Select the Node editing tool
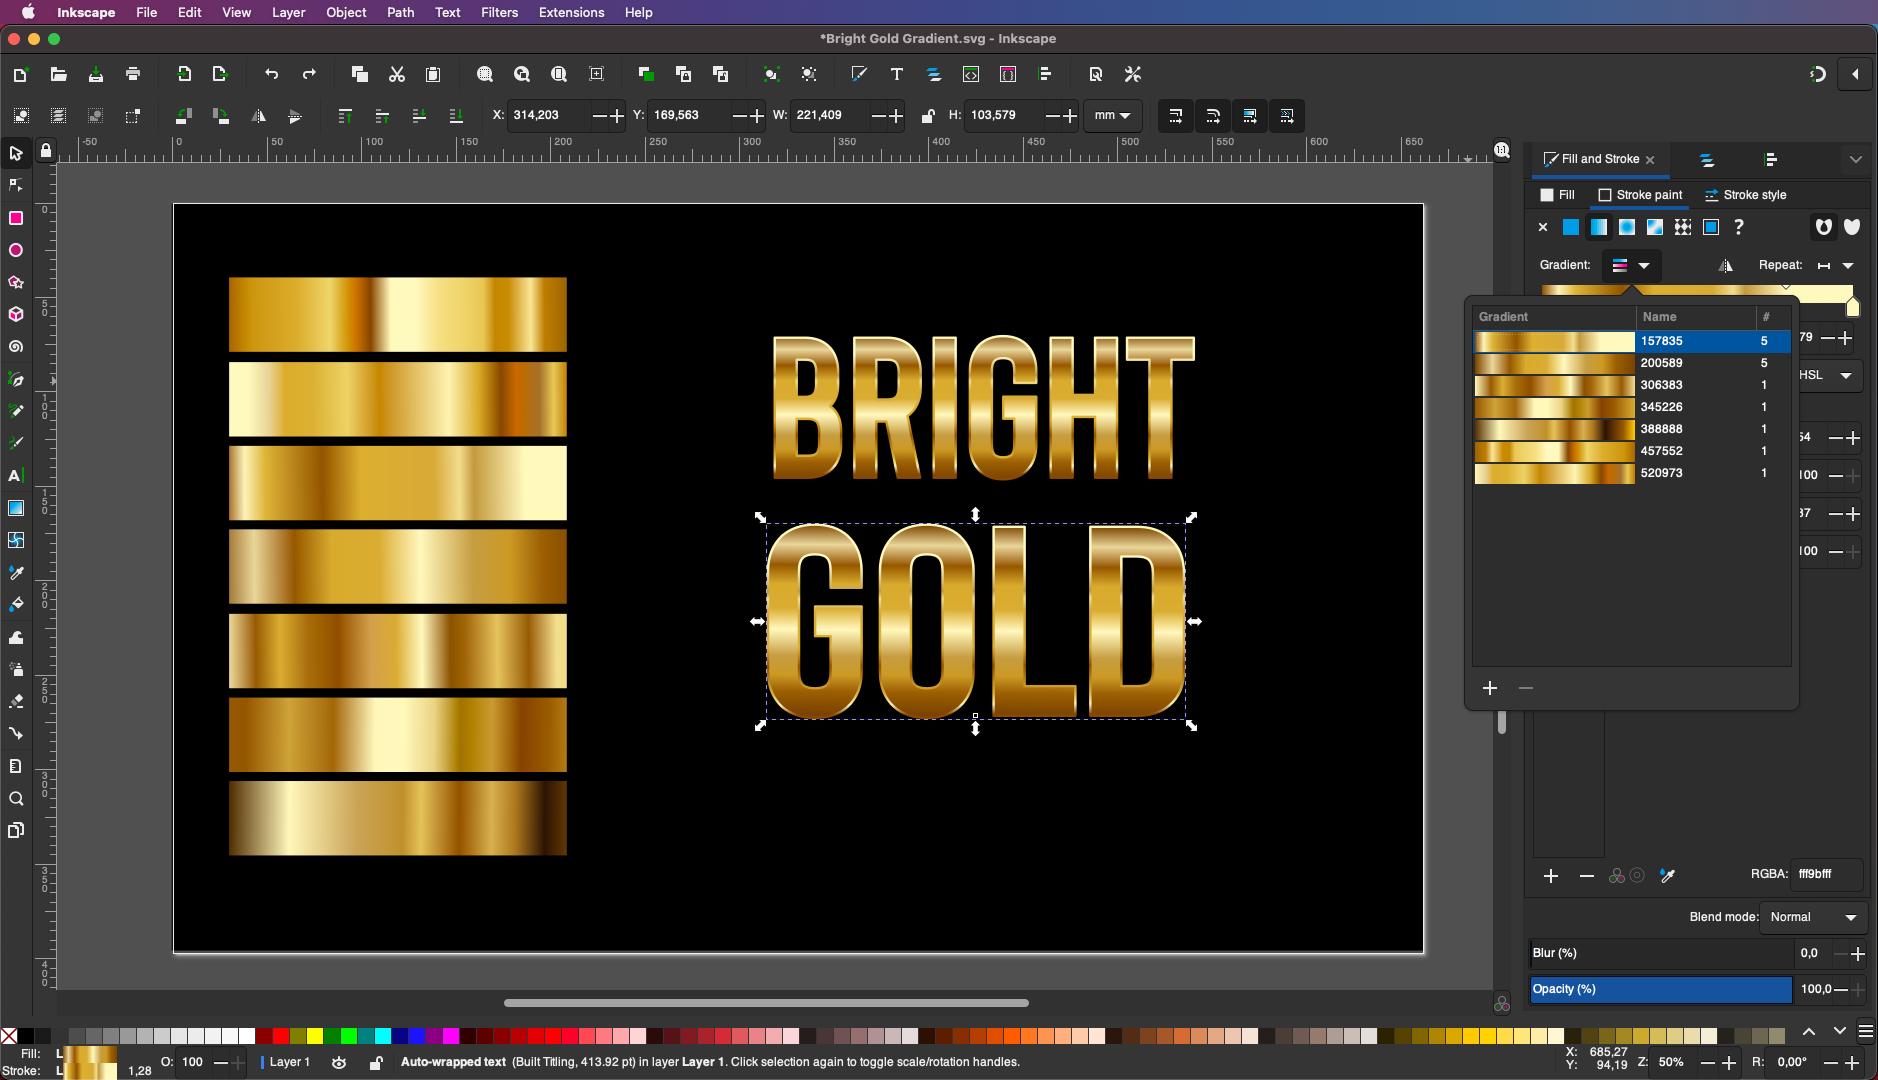This screenshot has height=1080, width=1878. coord(16,185)
